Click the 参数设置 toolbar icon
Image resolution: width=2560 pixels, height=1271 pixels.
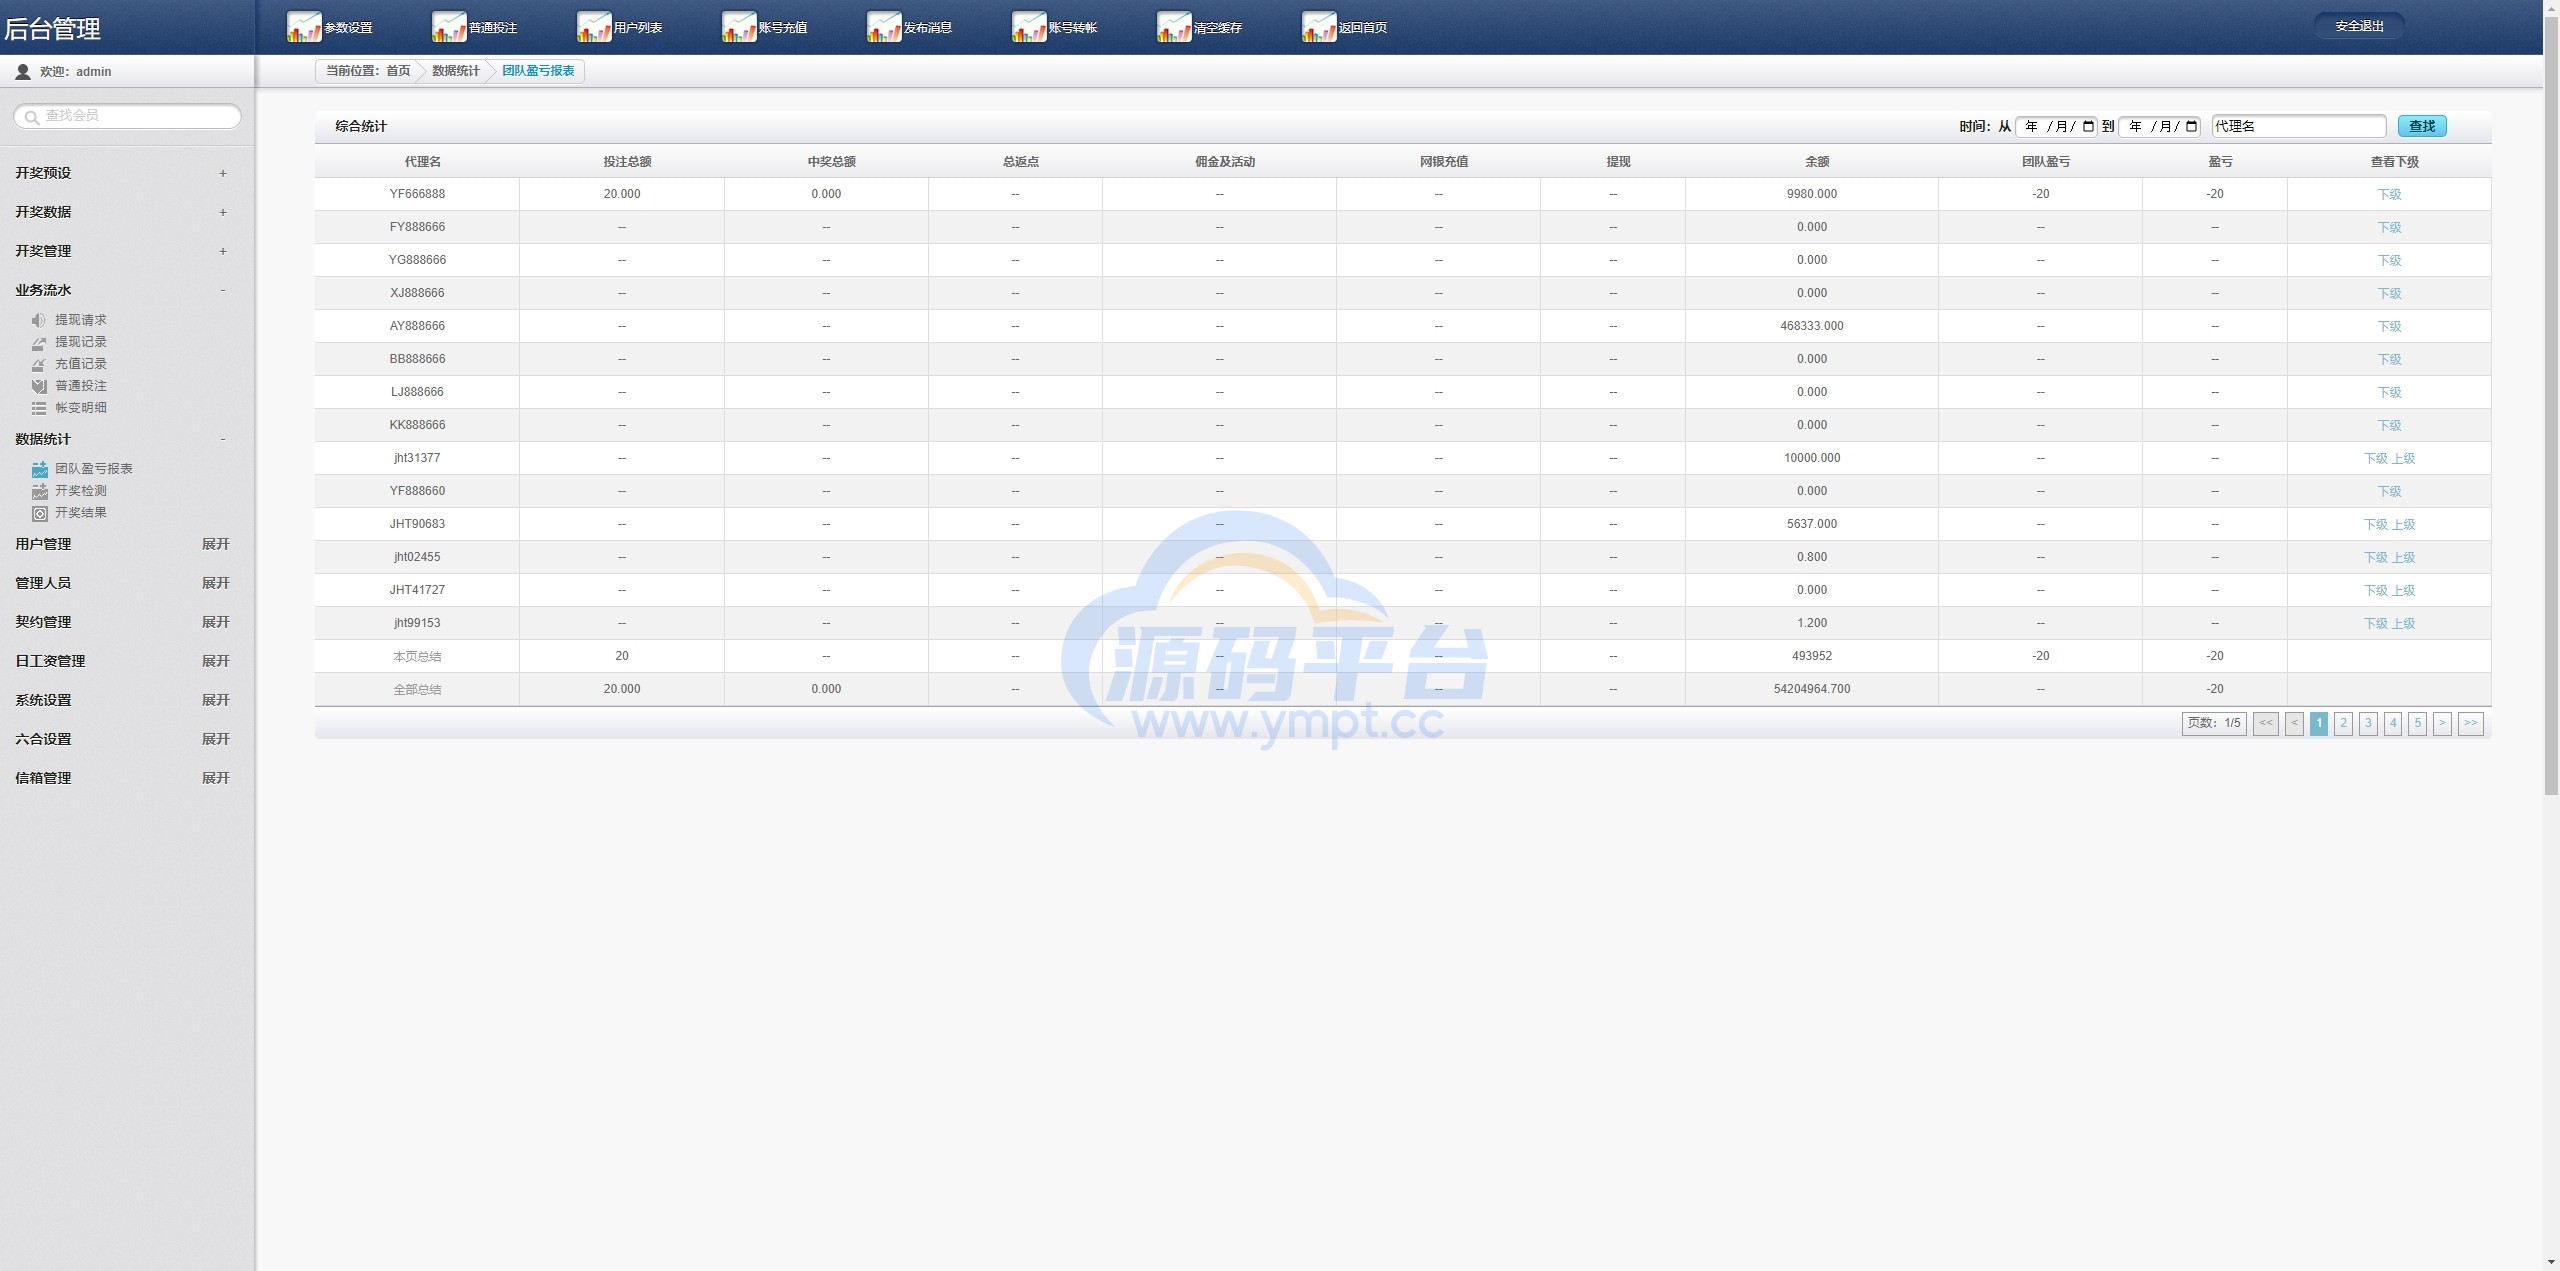tap(304, 27)
